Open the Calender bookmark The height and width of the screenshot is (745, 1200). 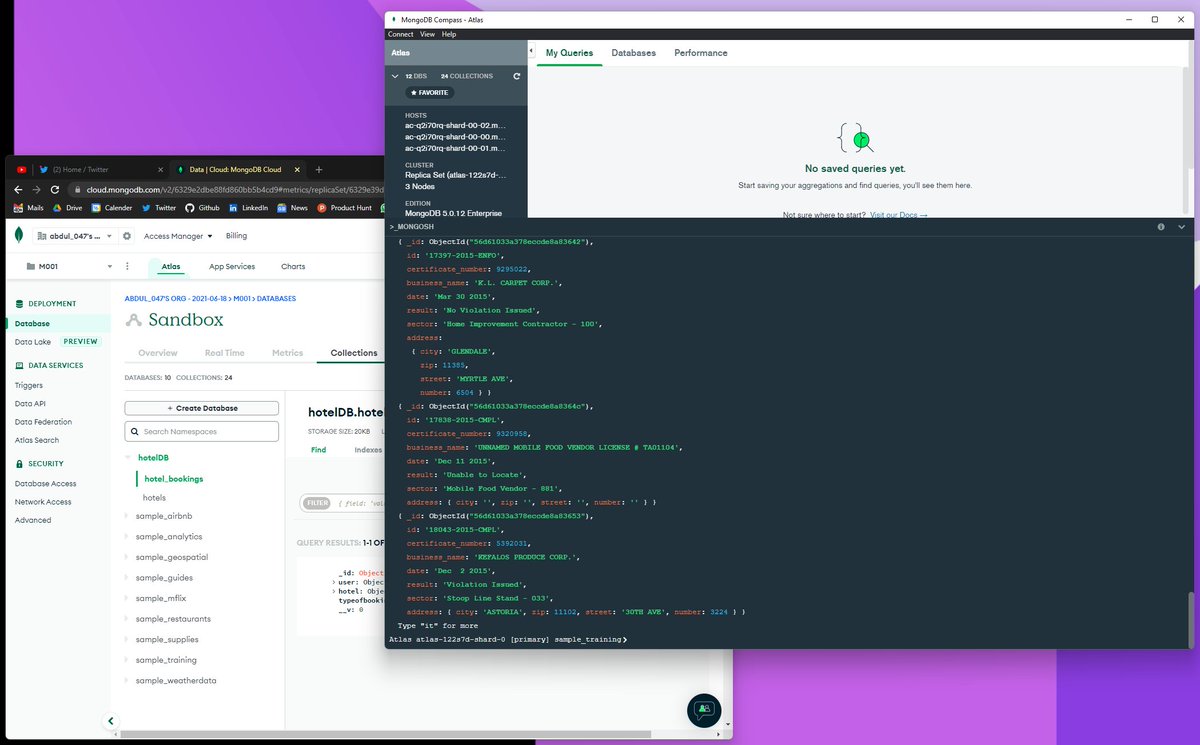[x=112, y=208]
